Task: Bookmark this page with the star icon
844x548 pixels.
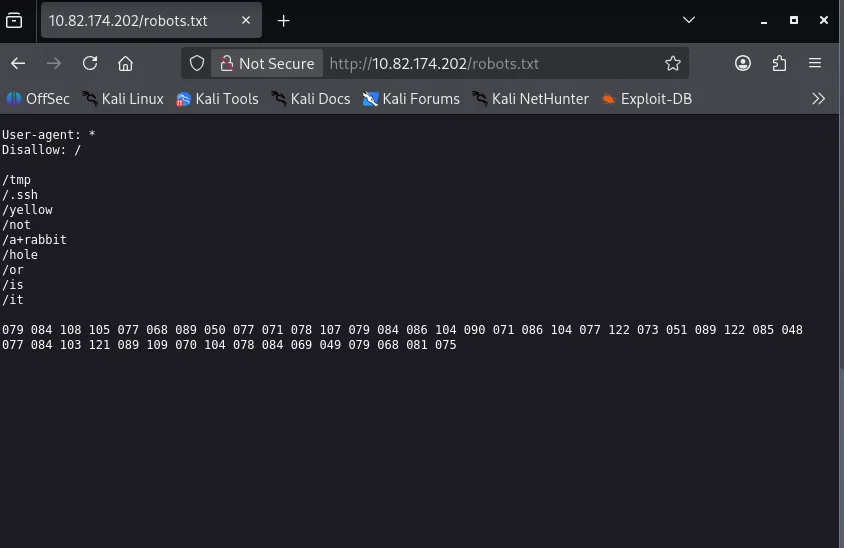Action: [673, 63]
